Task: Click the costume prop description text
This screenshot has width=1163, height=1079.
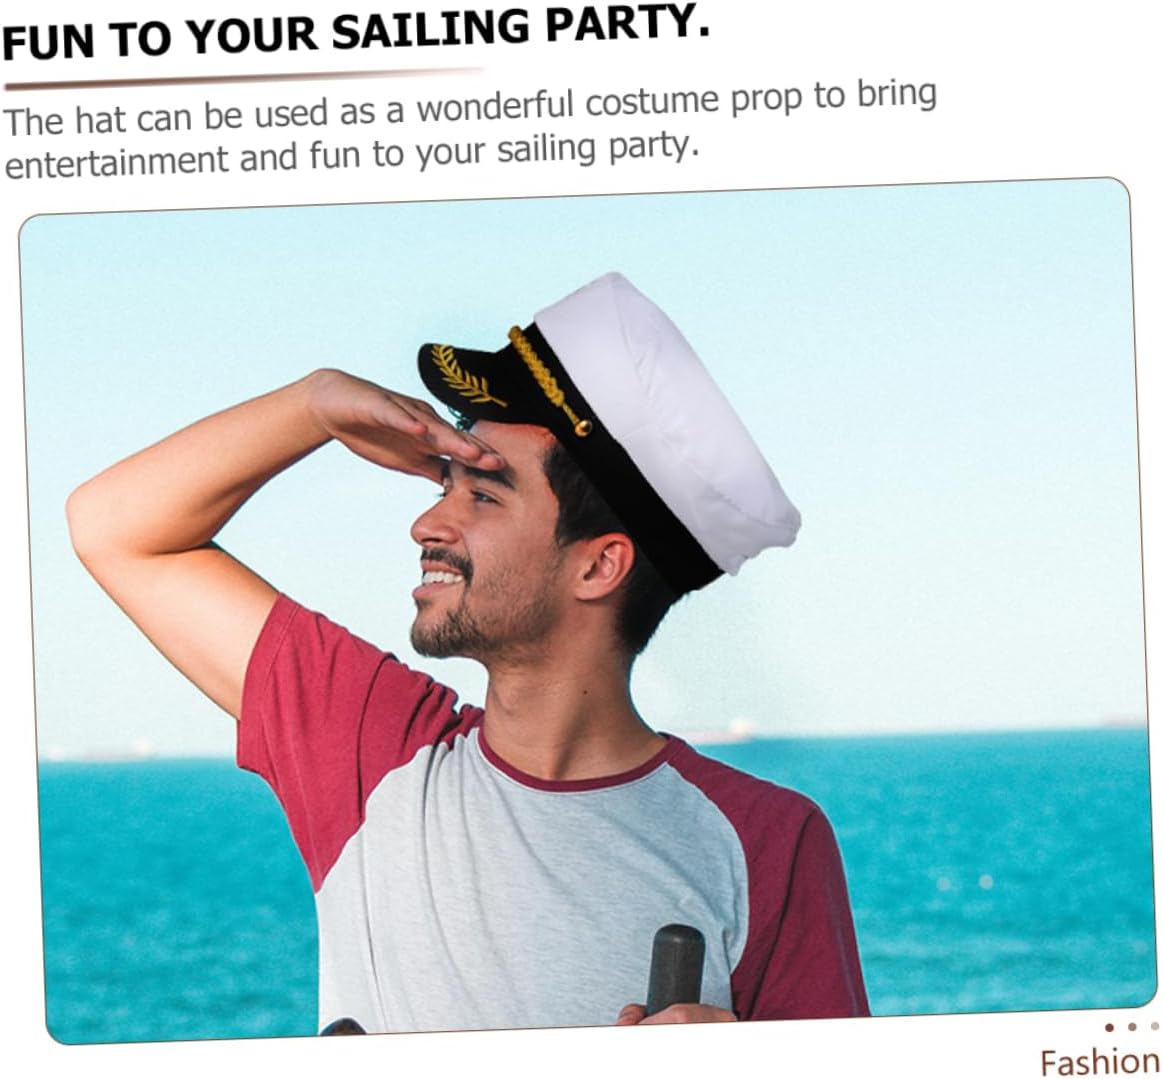Action: [x=470, y=129]
